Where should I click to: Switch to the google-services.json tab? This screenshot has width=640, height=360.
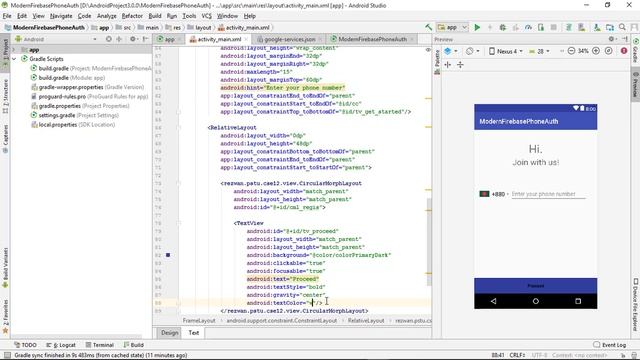point(289,39)
